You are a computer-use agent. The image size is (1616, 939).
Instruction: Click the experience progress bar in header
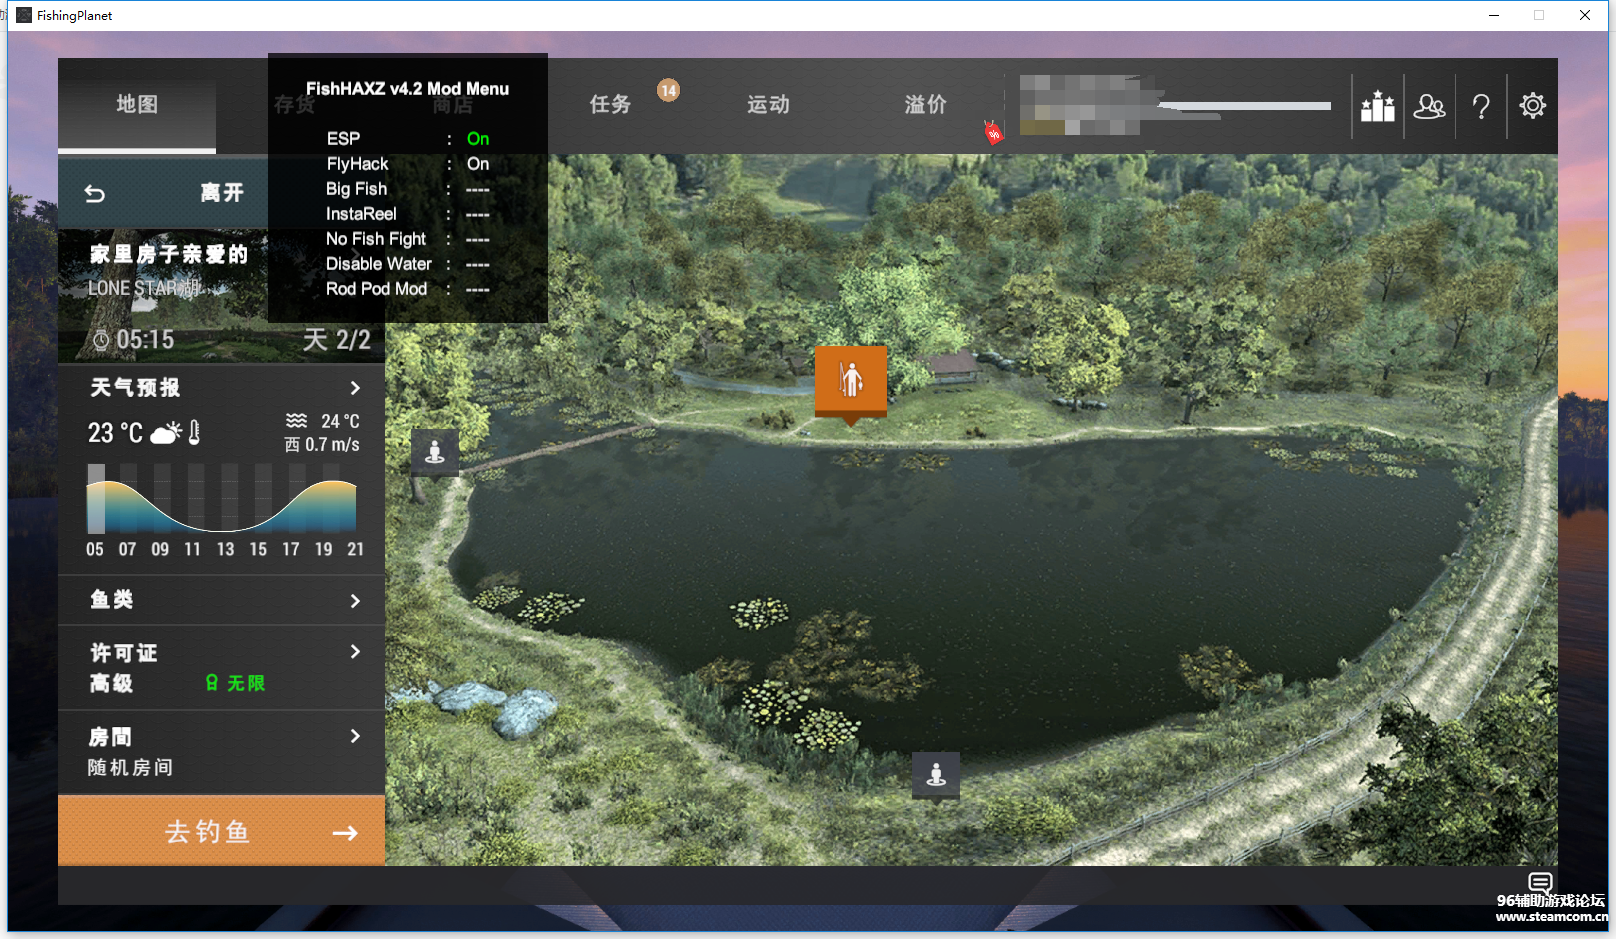tap(1245, 106)
